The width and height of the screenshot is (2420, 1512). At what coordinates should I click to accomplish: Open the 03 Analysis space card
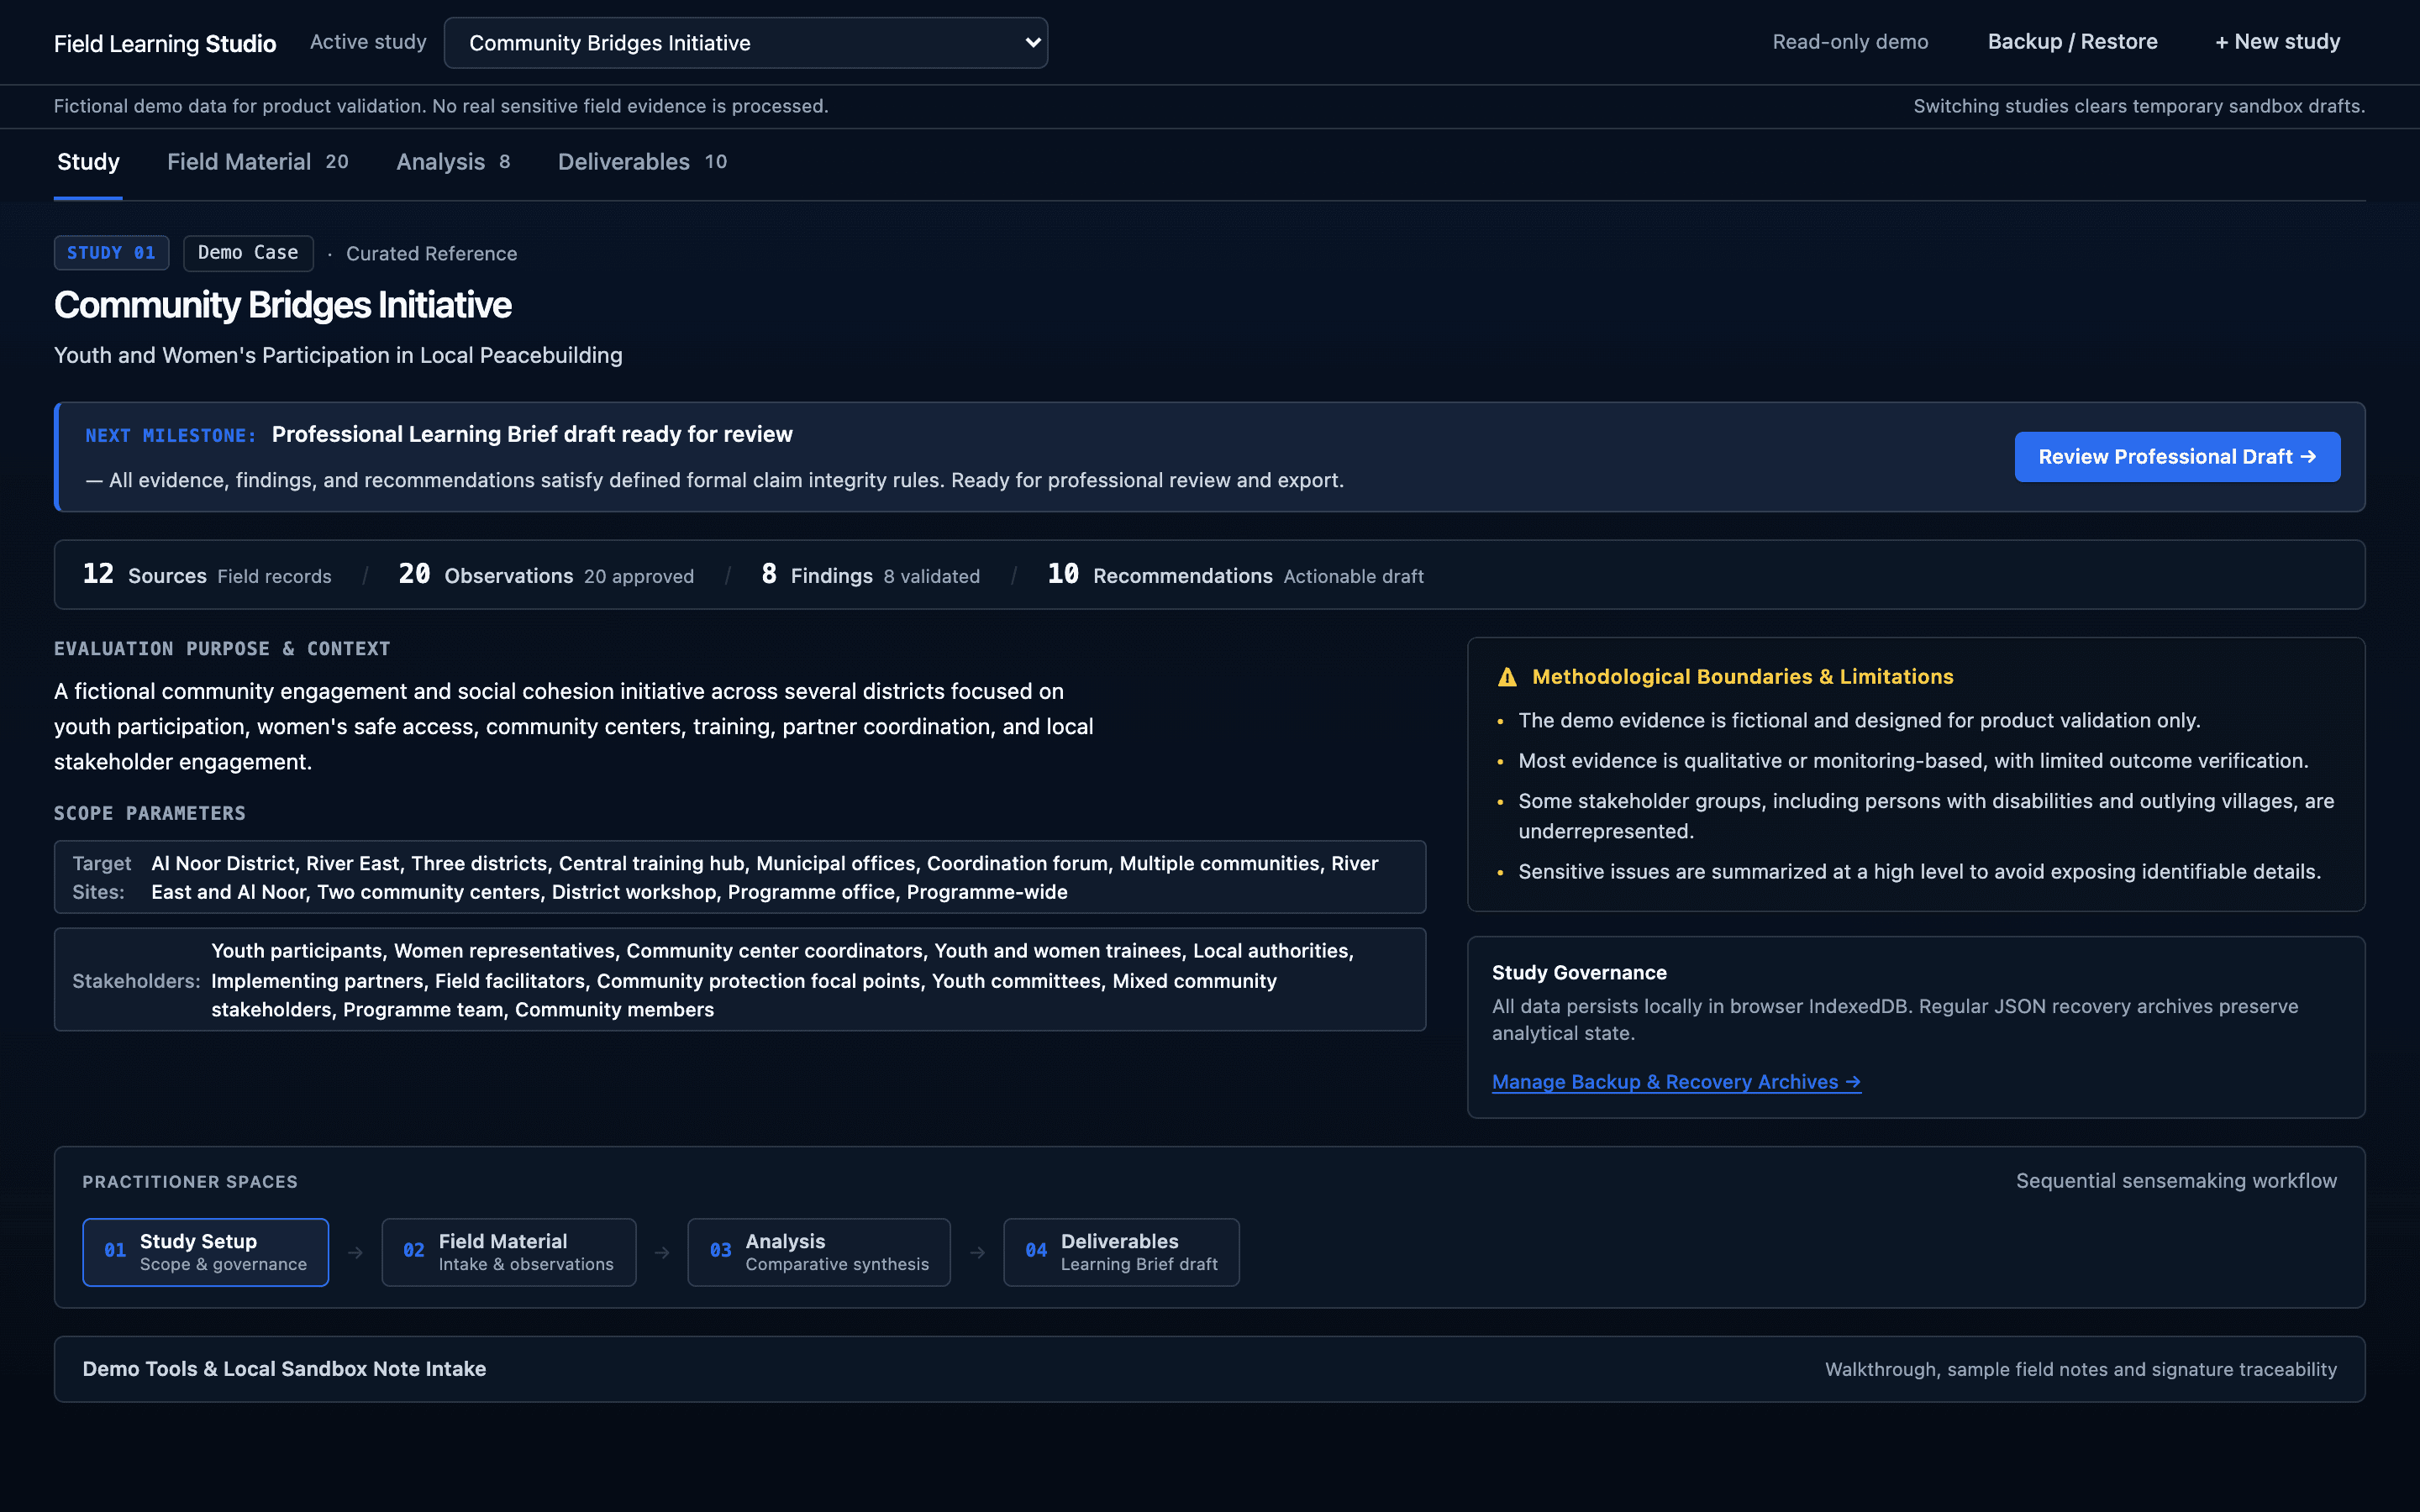pyautogui.click(x=818, y=1252)
